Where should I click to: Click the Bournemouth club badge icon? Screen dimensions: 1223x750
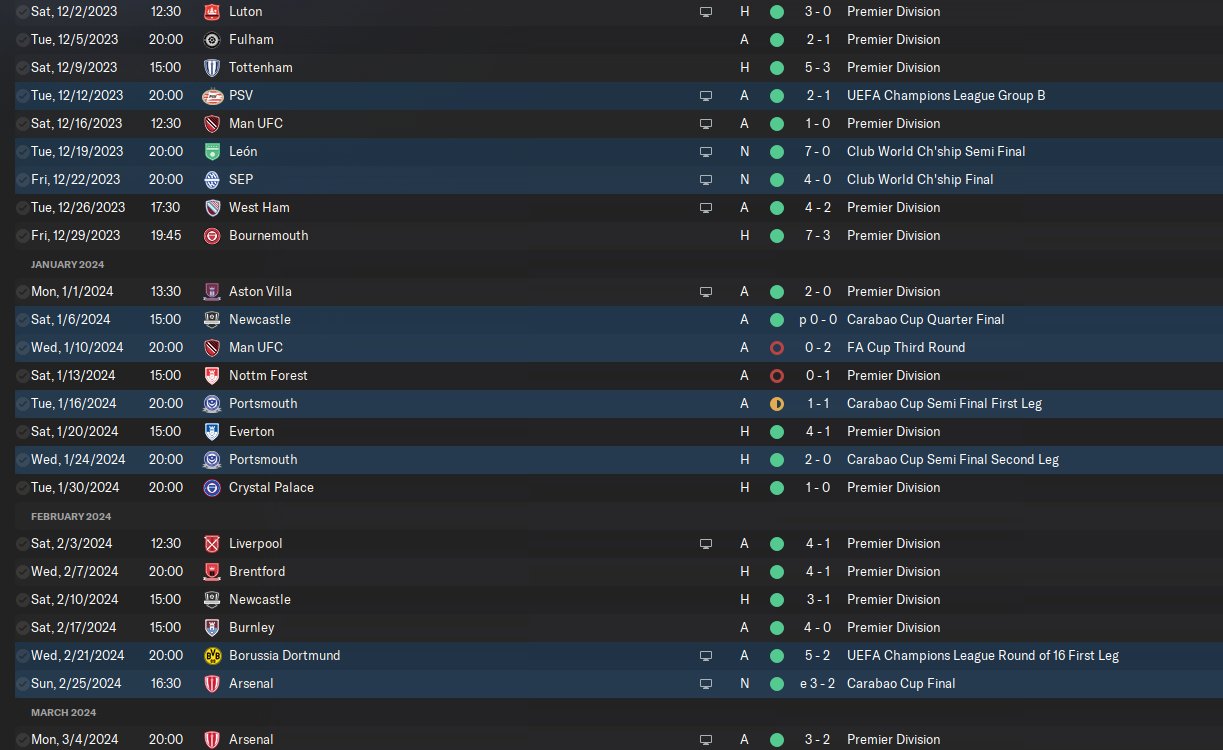[x=211, y=236]
